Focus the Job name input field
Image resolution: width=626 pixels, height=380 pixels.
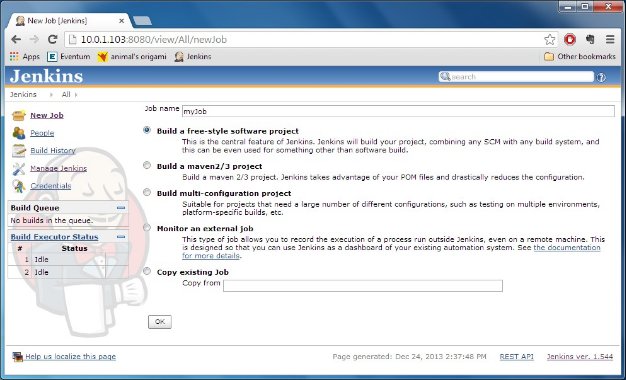[x=398, y=111]
